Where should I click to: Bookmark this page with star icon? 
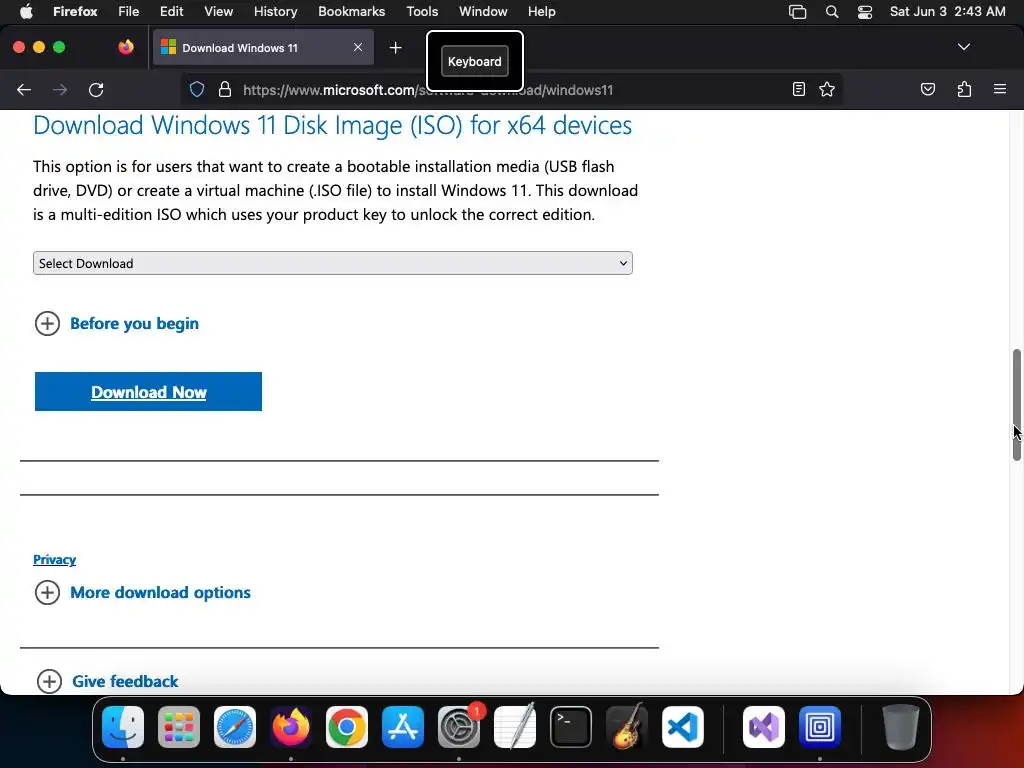coord(827,89)
